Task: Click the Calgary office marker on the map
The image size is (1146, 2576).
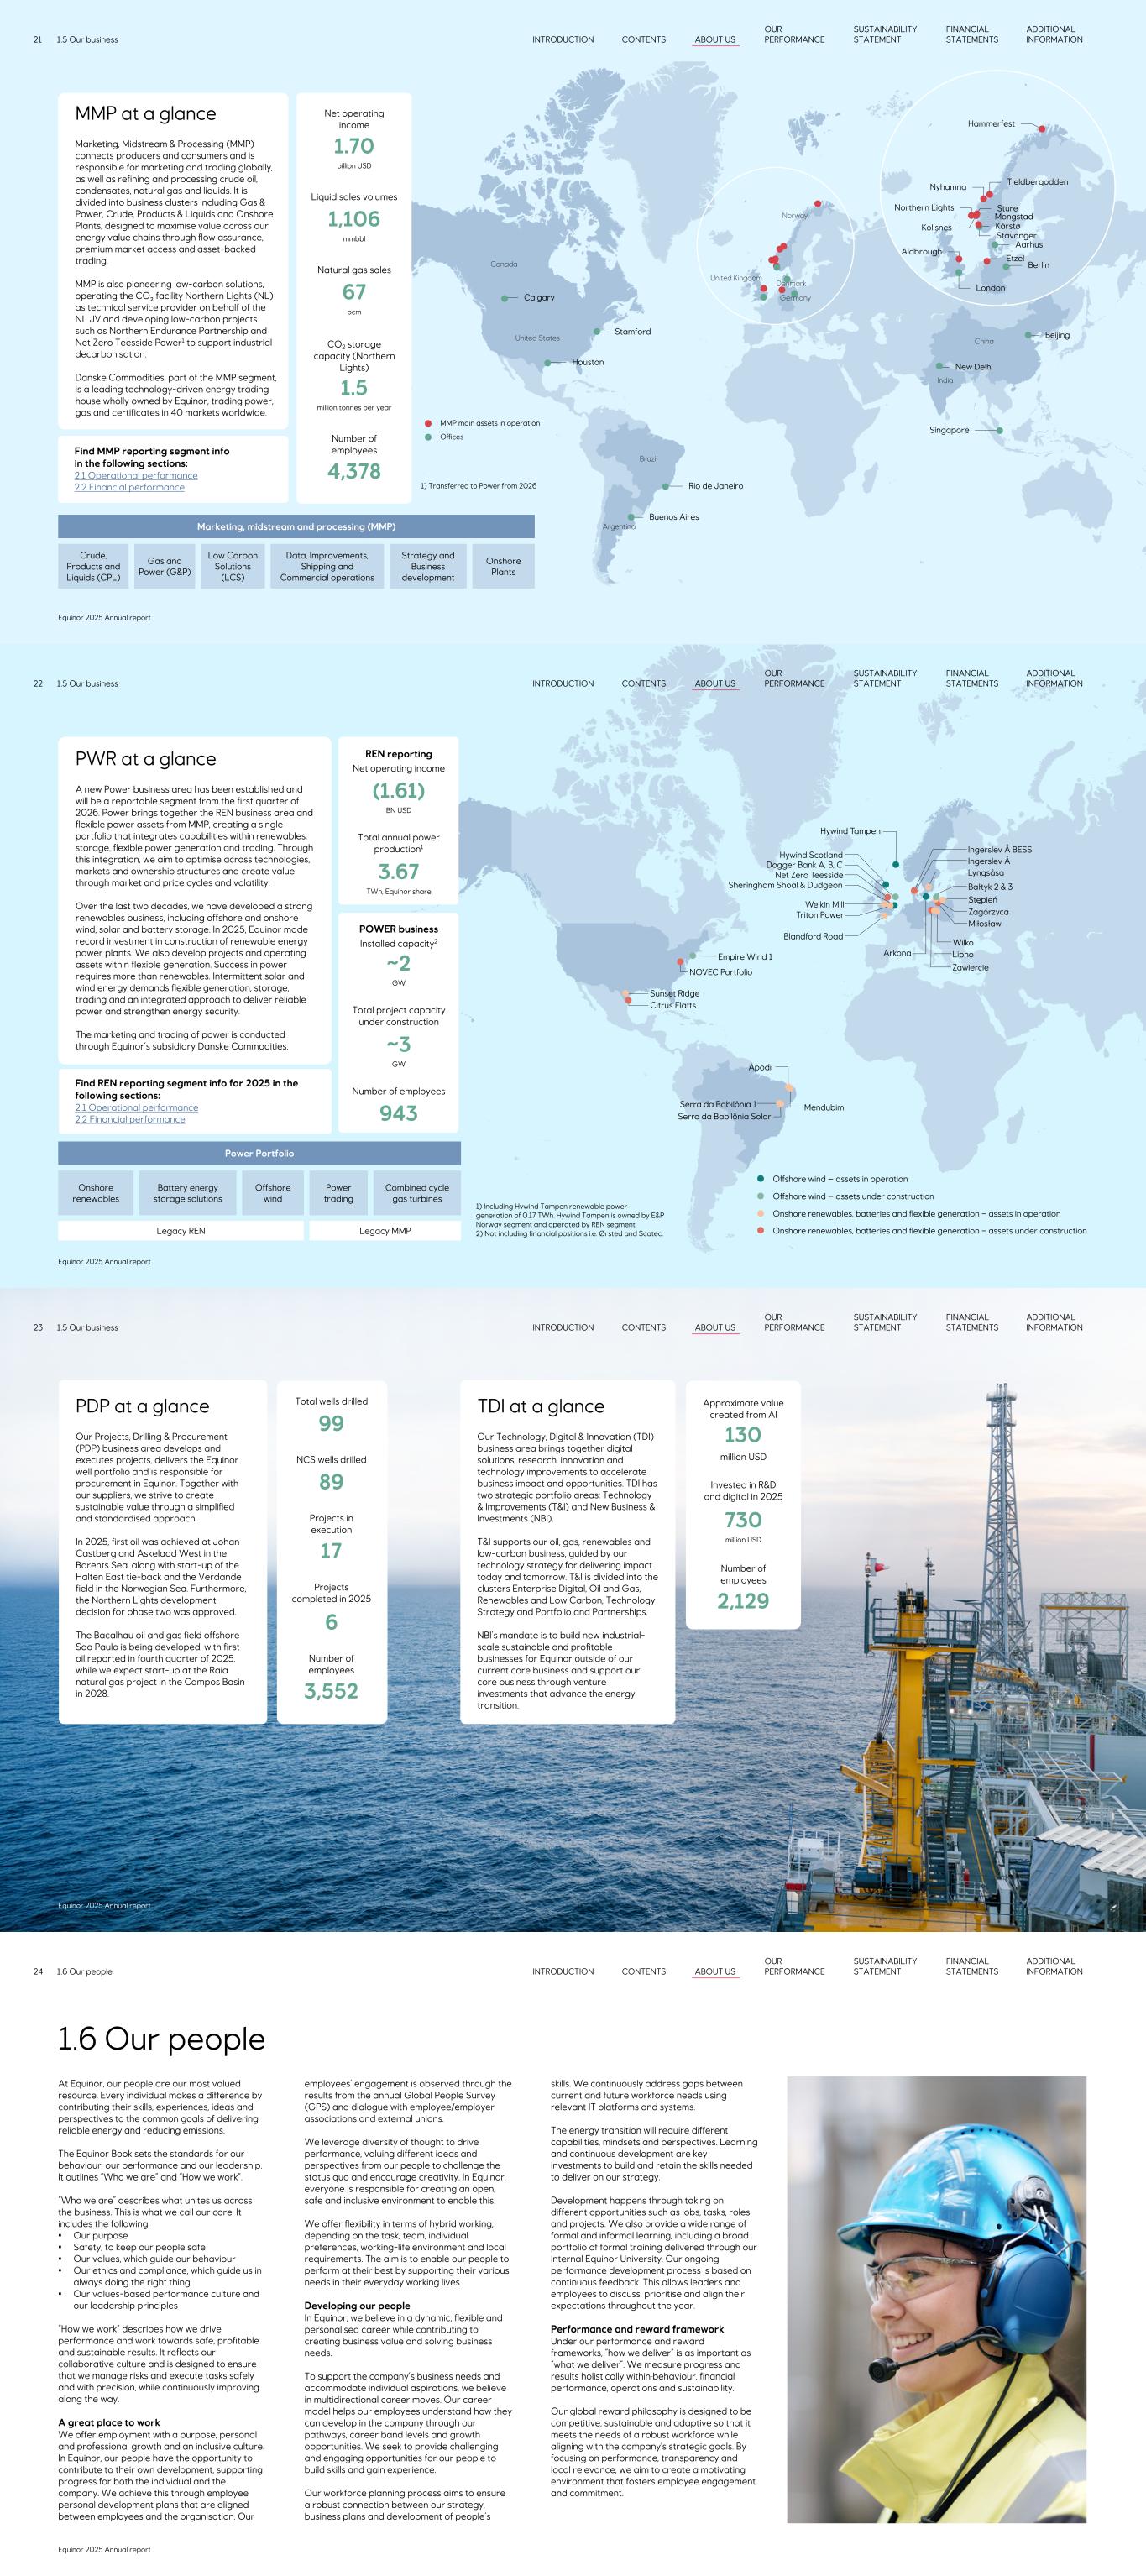Action: click(504, 298)
